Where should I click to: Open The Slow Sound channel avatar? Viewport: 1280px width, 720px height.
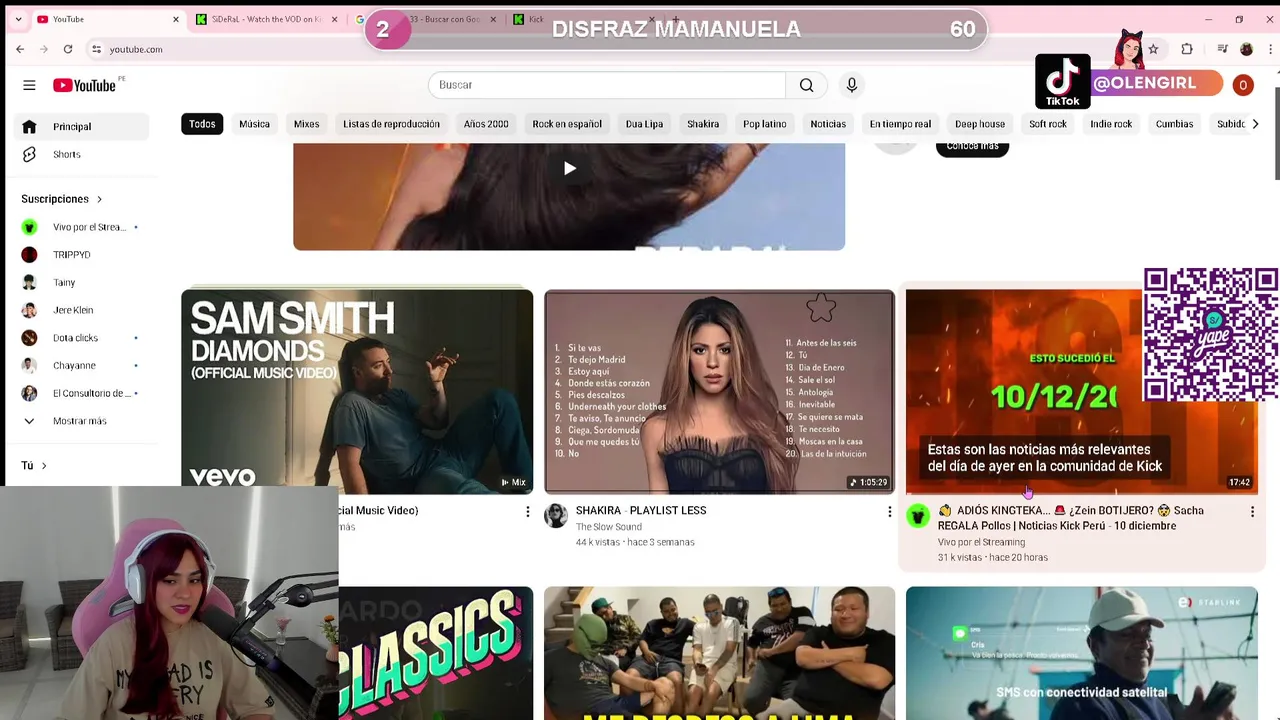pyautogui.click(x=556, y=516)
